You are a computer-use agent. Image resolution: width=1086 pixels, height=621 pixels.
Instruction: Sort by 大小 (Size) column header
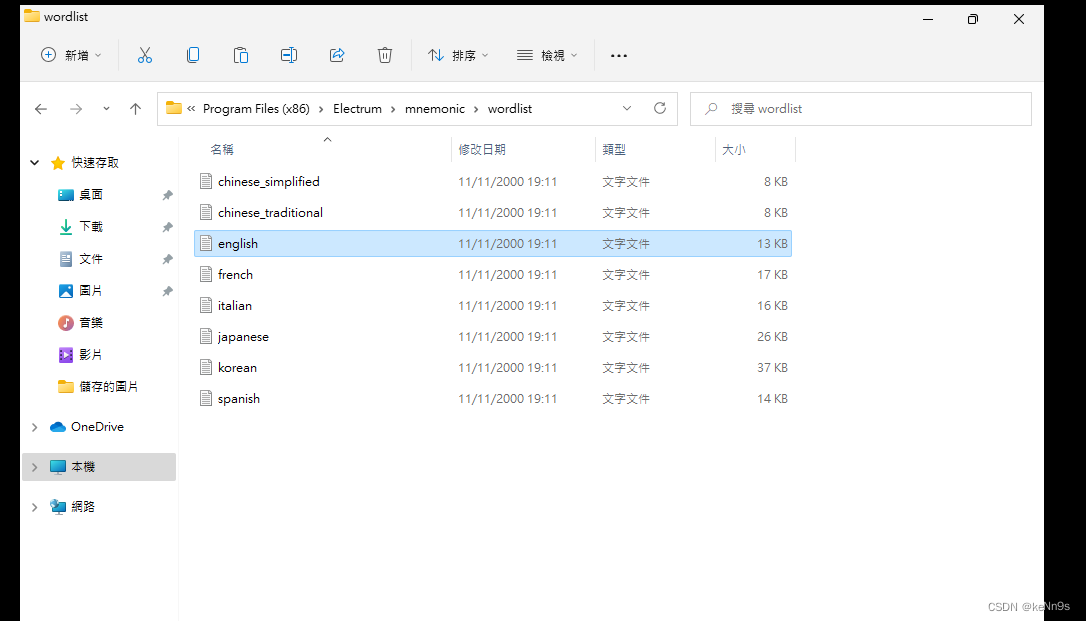734,150
